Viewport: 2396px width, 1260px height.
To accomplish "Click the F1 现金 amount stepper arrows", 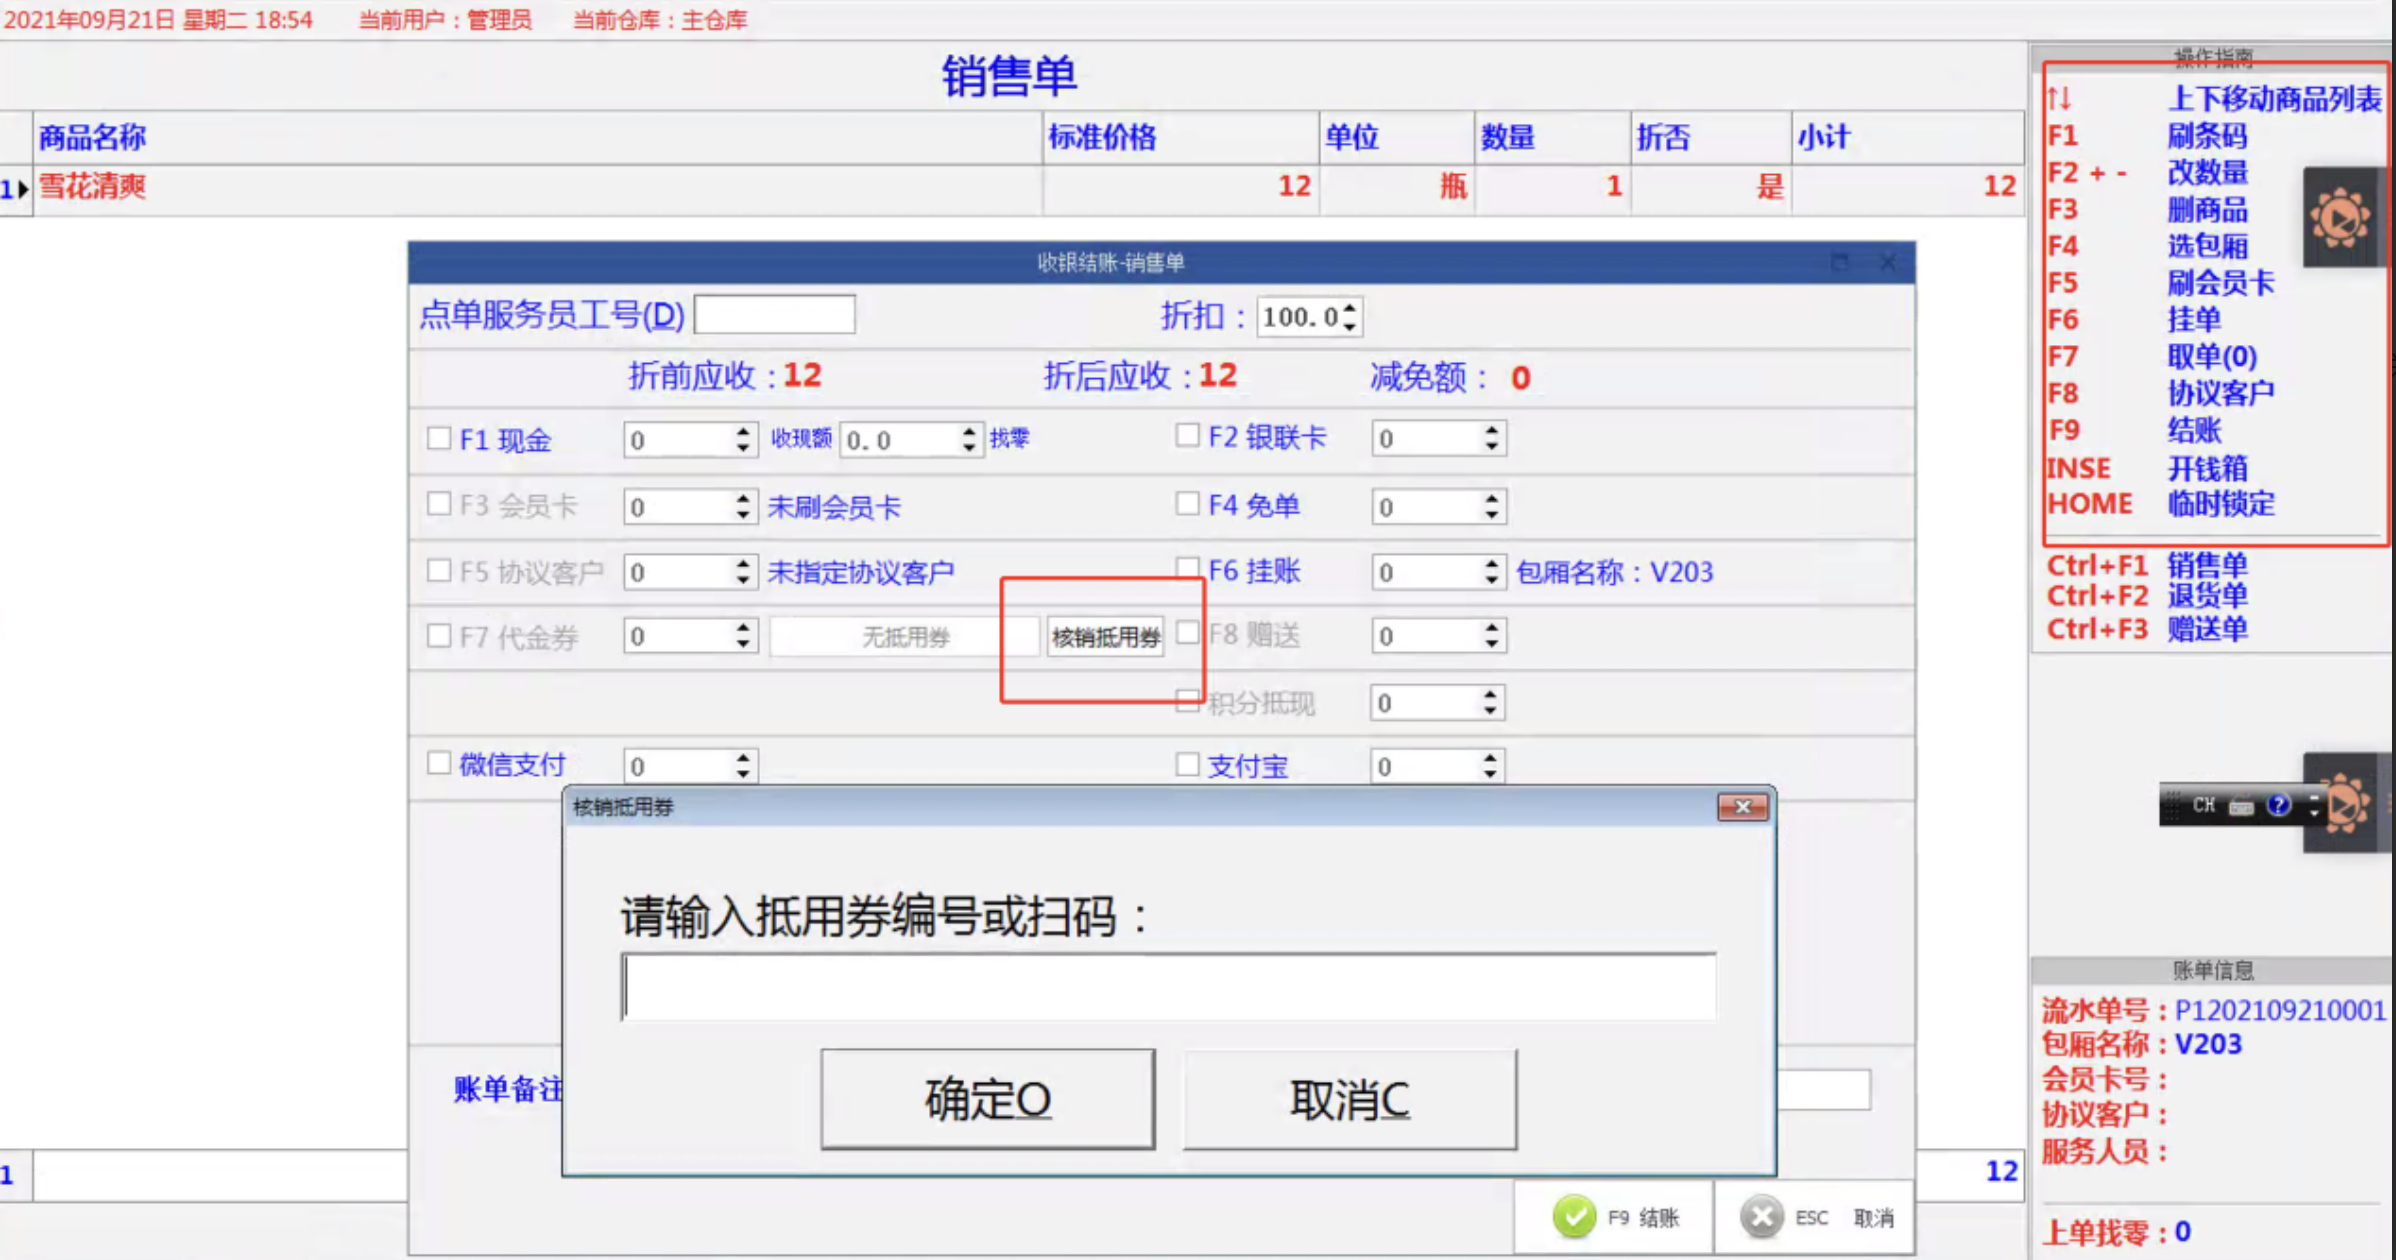I will [x=742, y=440].
